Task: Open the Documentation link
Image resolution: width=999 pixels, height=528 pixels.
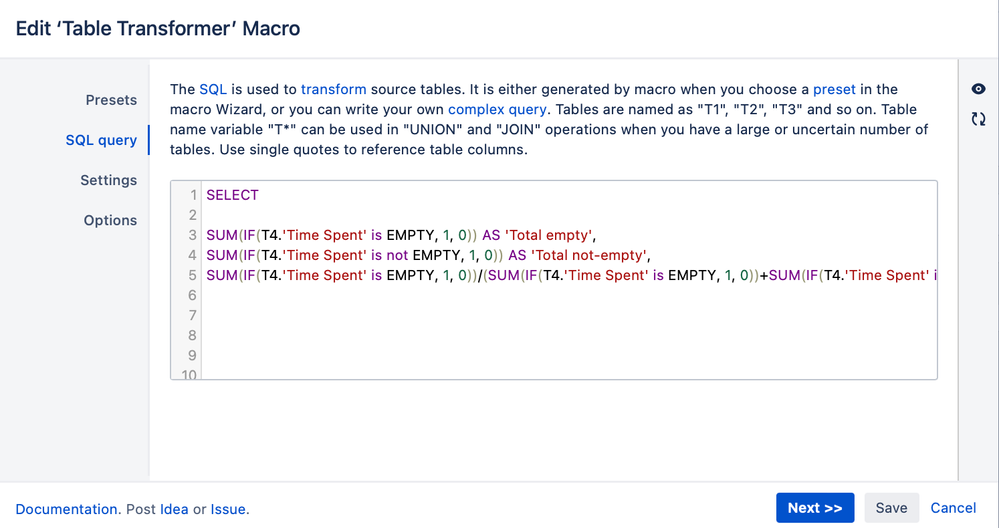Action: tap(66, 510)
